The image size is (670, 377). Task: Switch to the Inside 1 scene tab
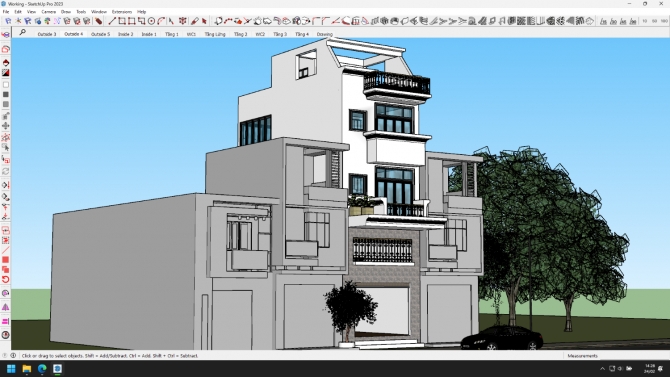click(x=149, y=34)
